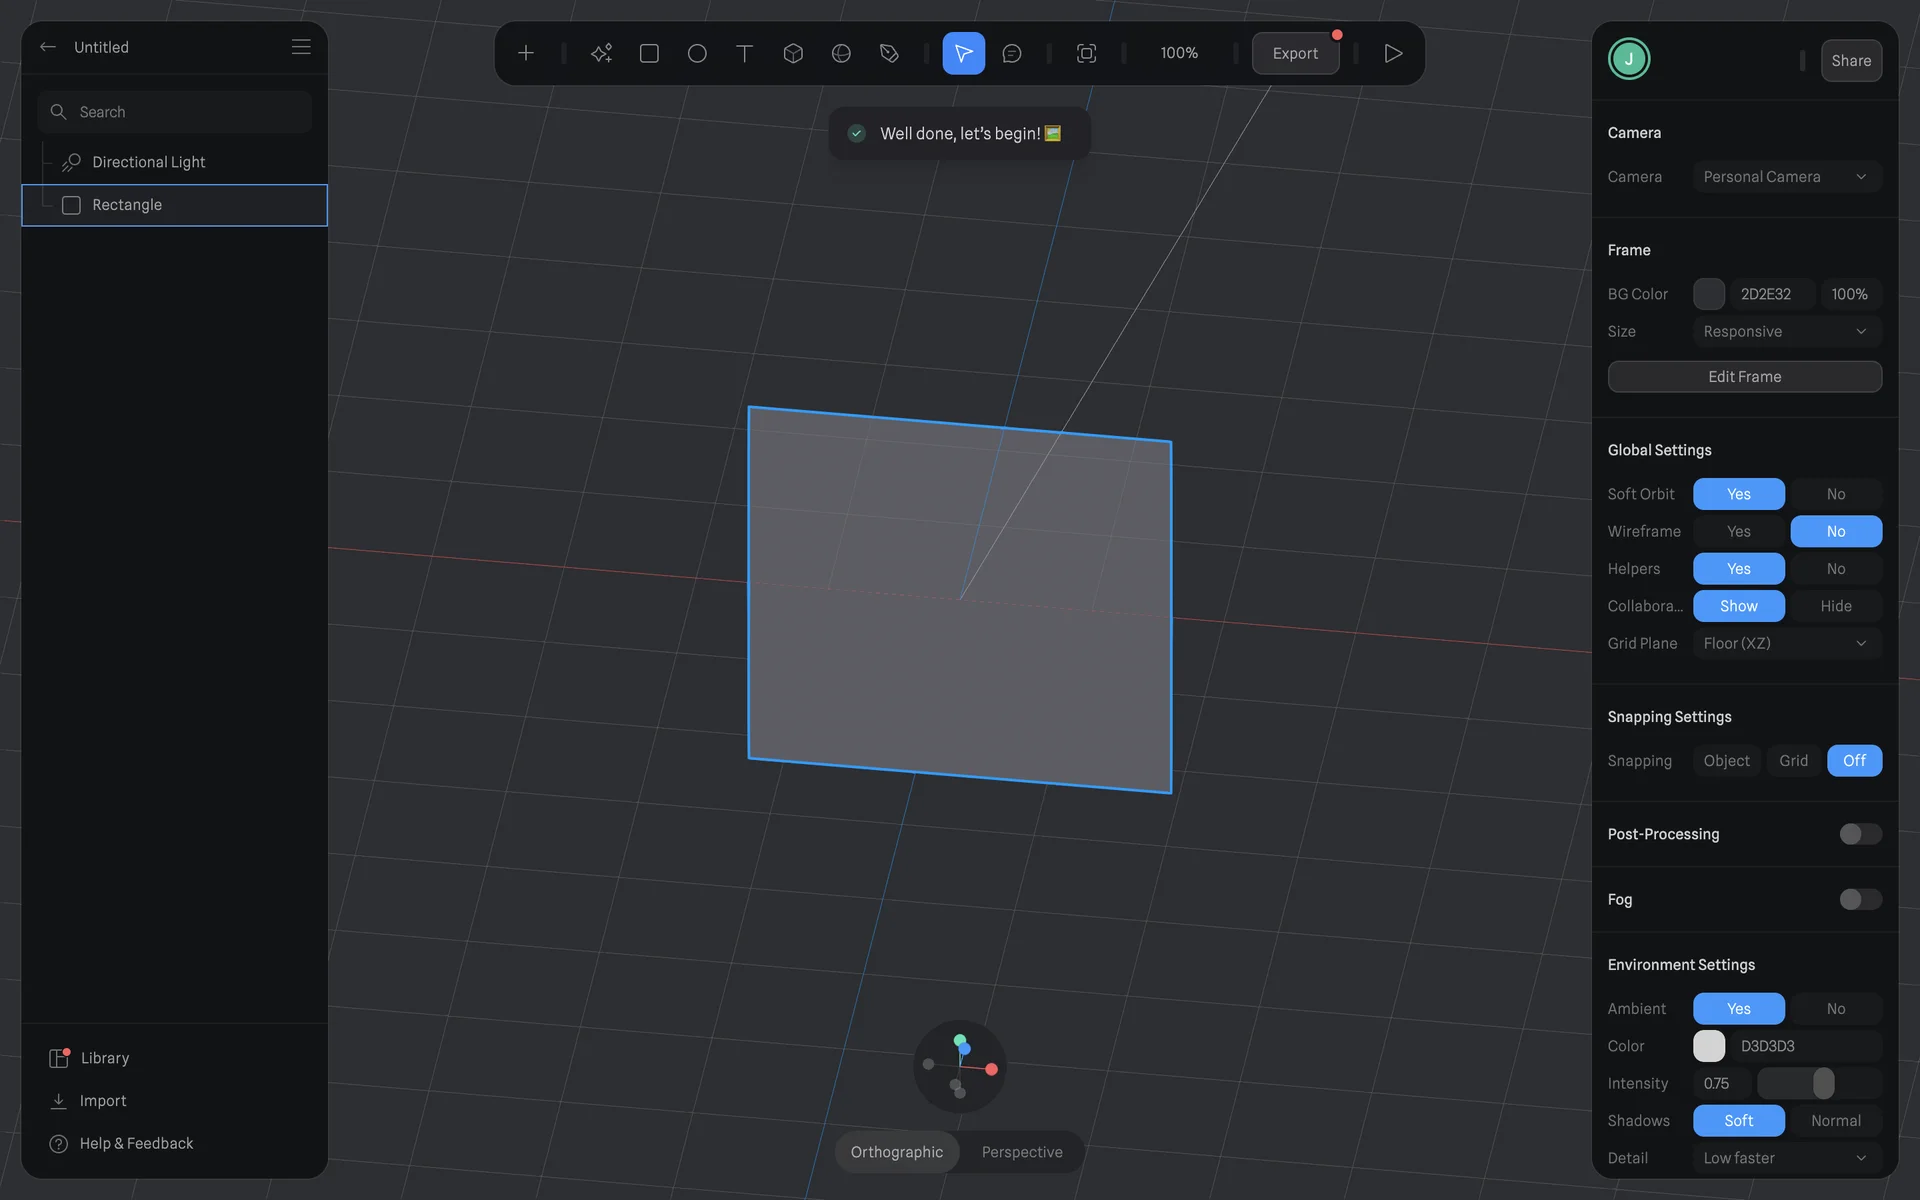1920x1200 pixels.
Task: Switch to Perspective view tab
Action: 1022,1152
